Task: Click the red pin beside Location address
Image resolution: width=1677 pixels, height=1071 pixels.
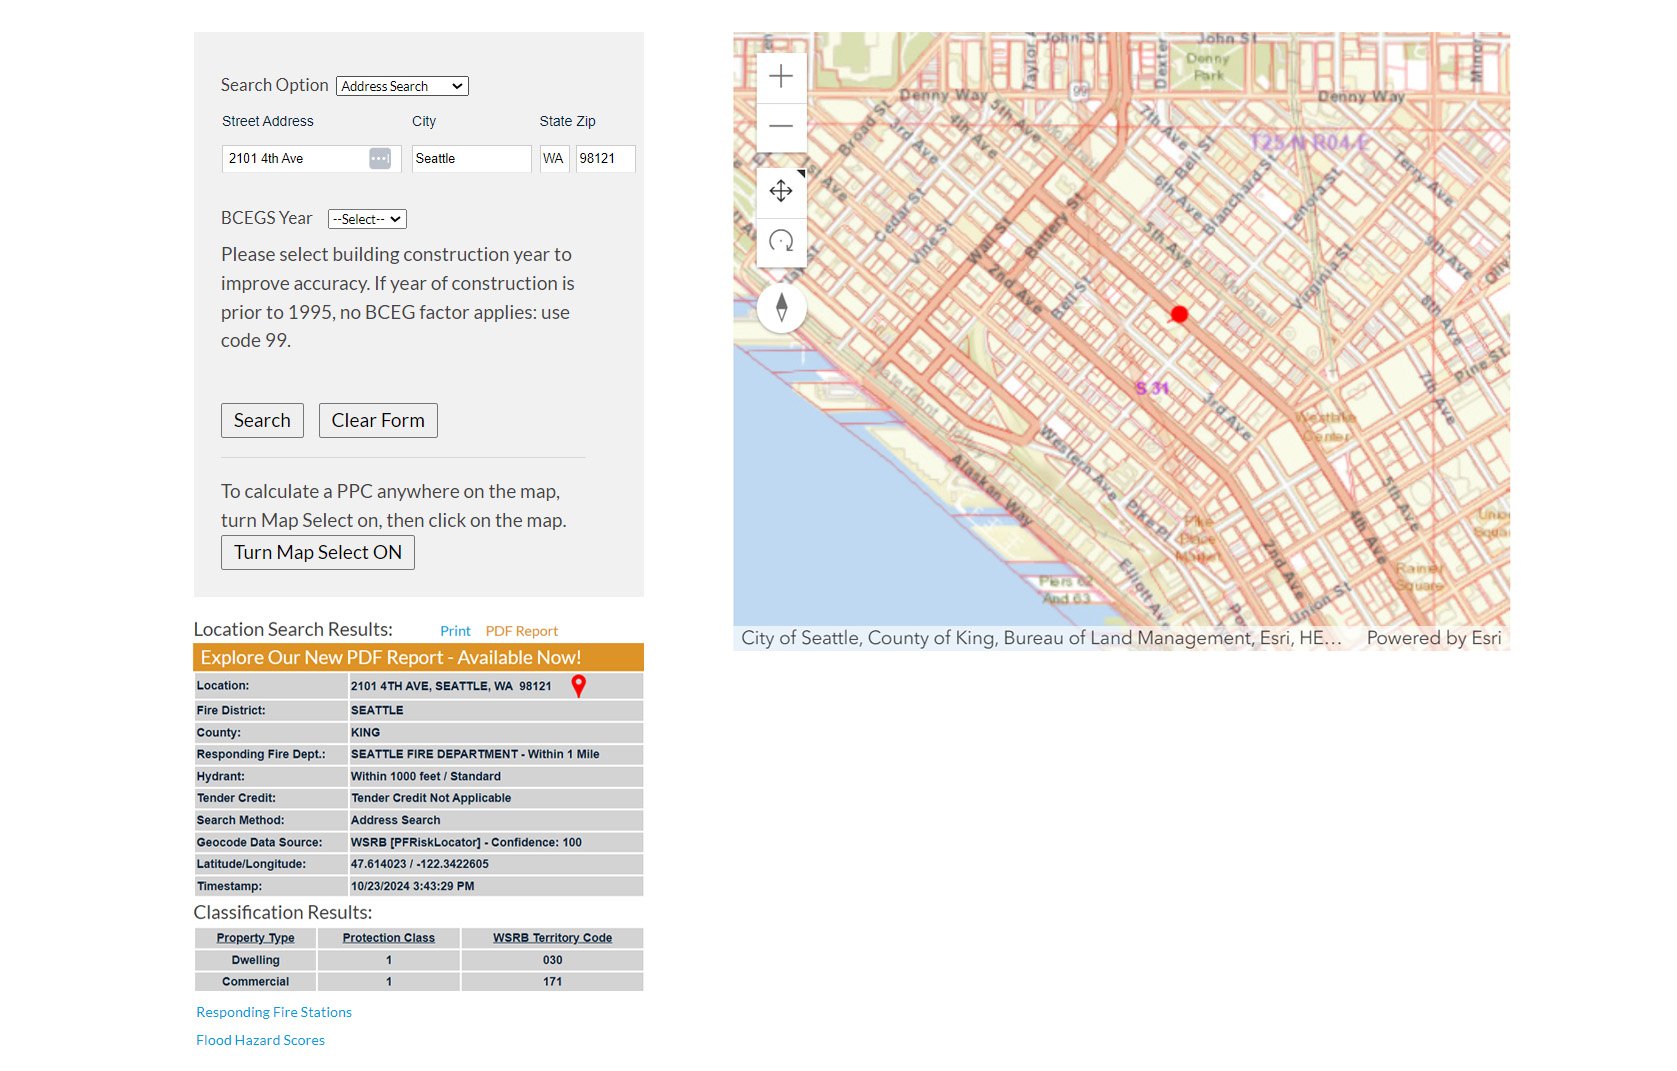Action: 578,685
